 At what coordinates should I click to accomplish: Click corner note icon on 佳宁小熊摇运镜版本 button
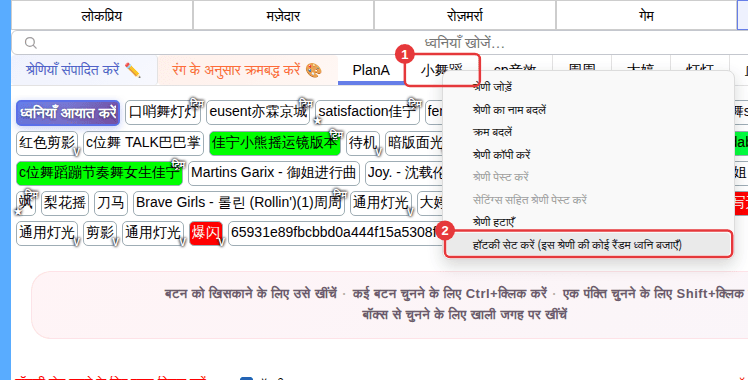(x=336, y=134)
